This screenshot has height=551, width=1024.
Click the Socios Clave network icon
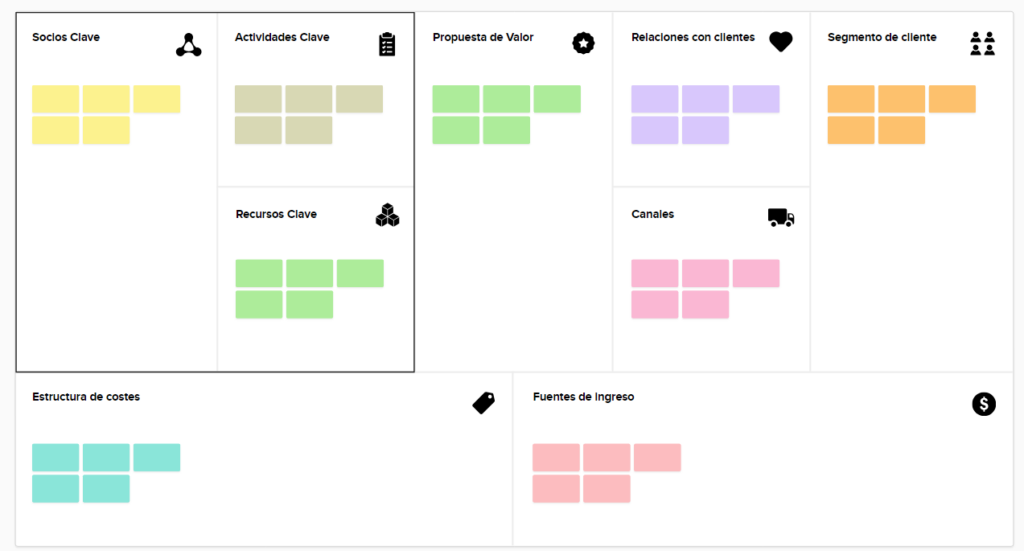click(189, 44)
